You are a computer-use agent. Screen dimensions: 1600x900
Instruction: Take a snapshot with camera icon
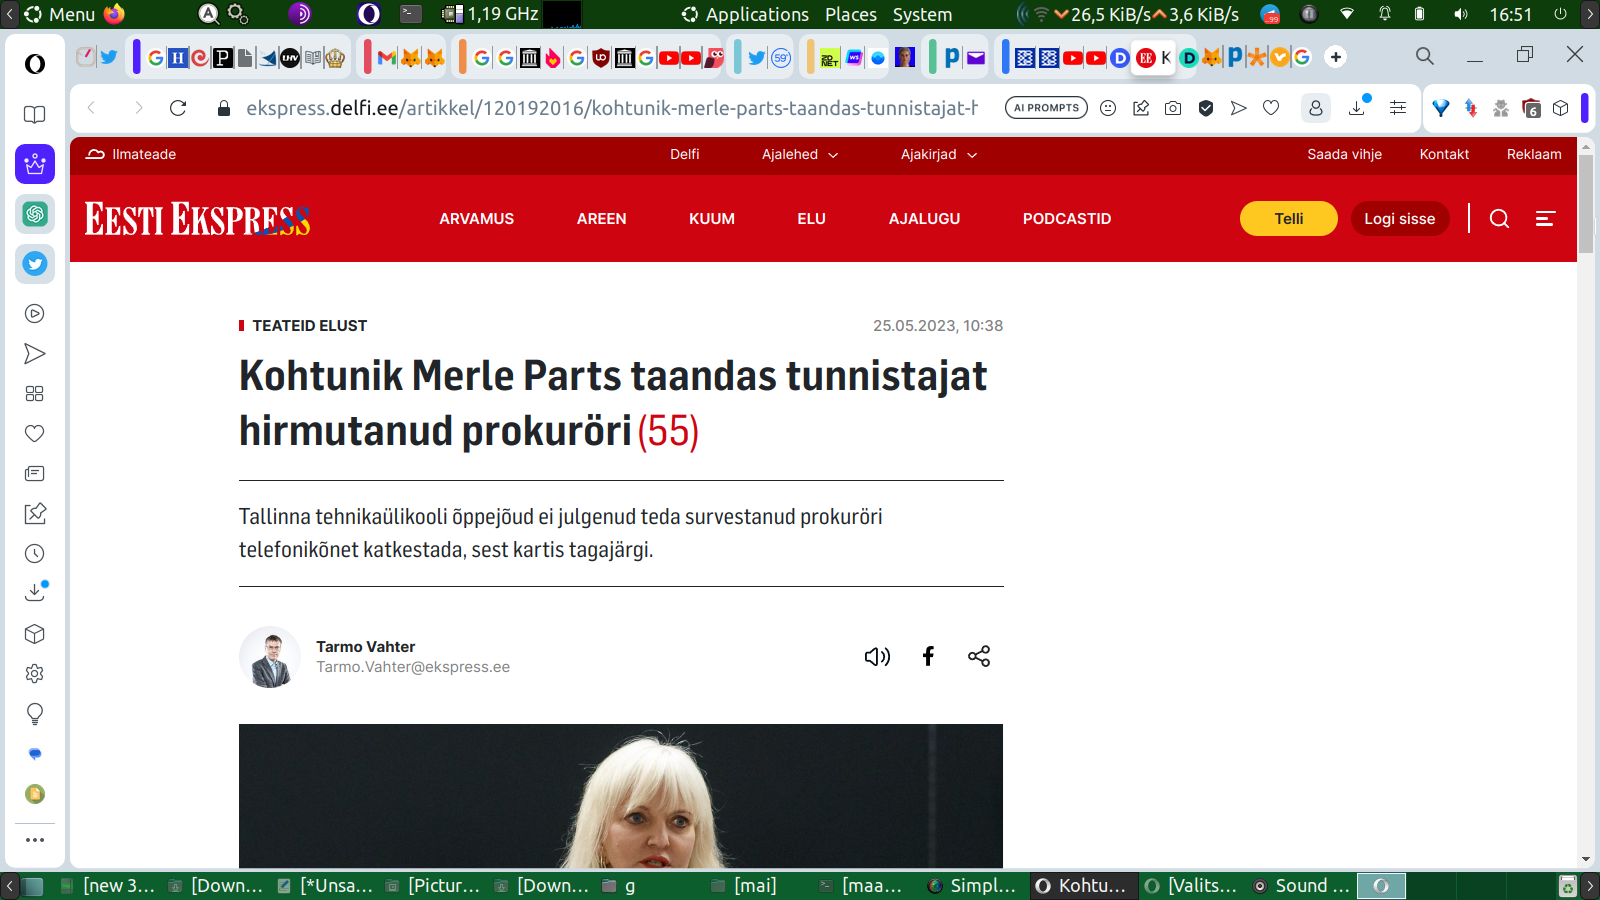click(x=1173, y=108)
